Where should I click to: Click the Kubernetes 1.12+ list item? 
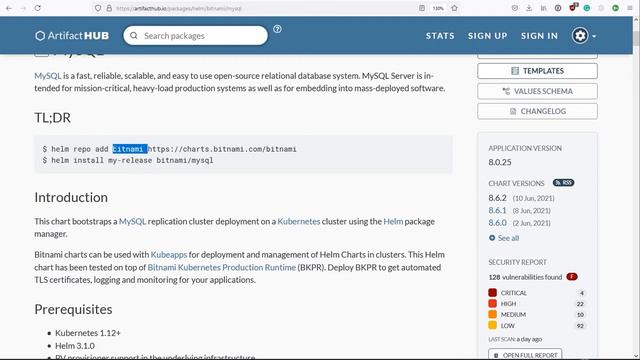click(88, 333)
